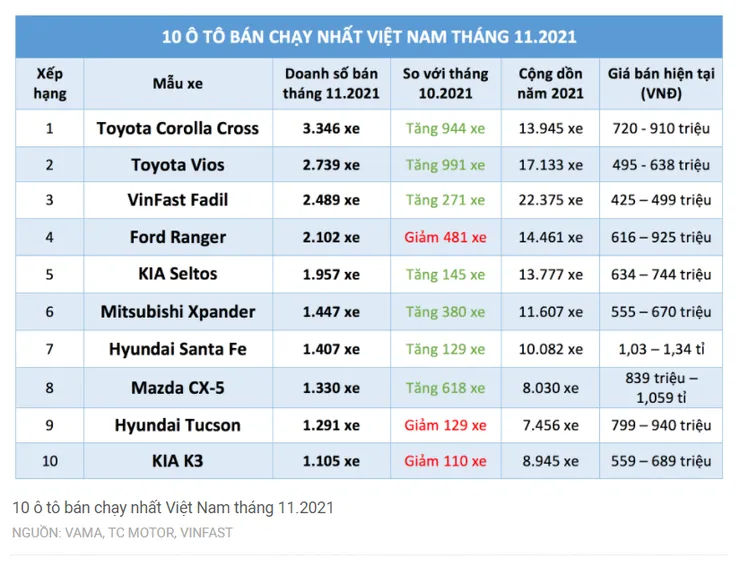Screen dimensions: 740x568
Task: Click the KIA K3 cell
Action: click(x=178, y=461)
